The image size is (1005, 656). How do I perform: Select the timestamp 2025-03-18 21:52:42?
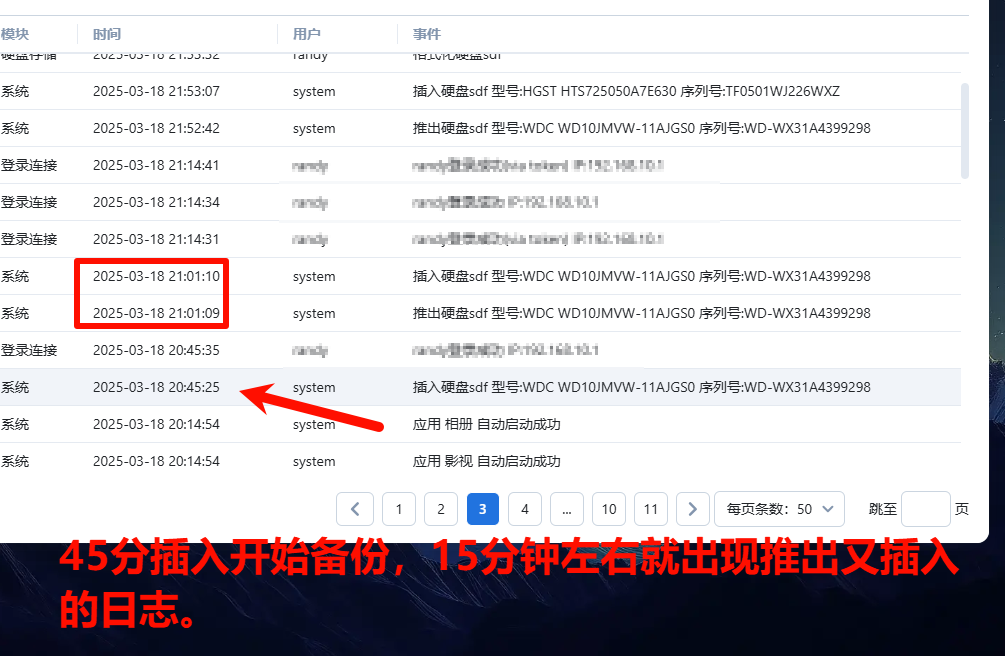pos(156,128)
